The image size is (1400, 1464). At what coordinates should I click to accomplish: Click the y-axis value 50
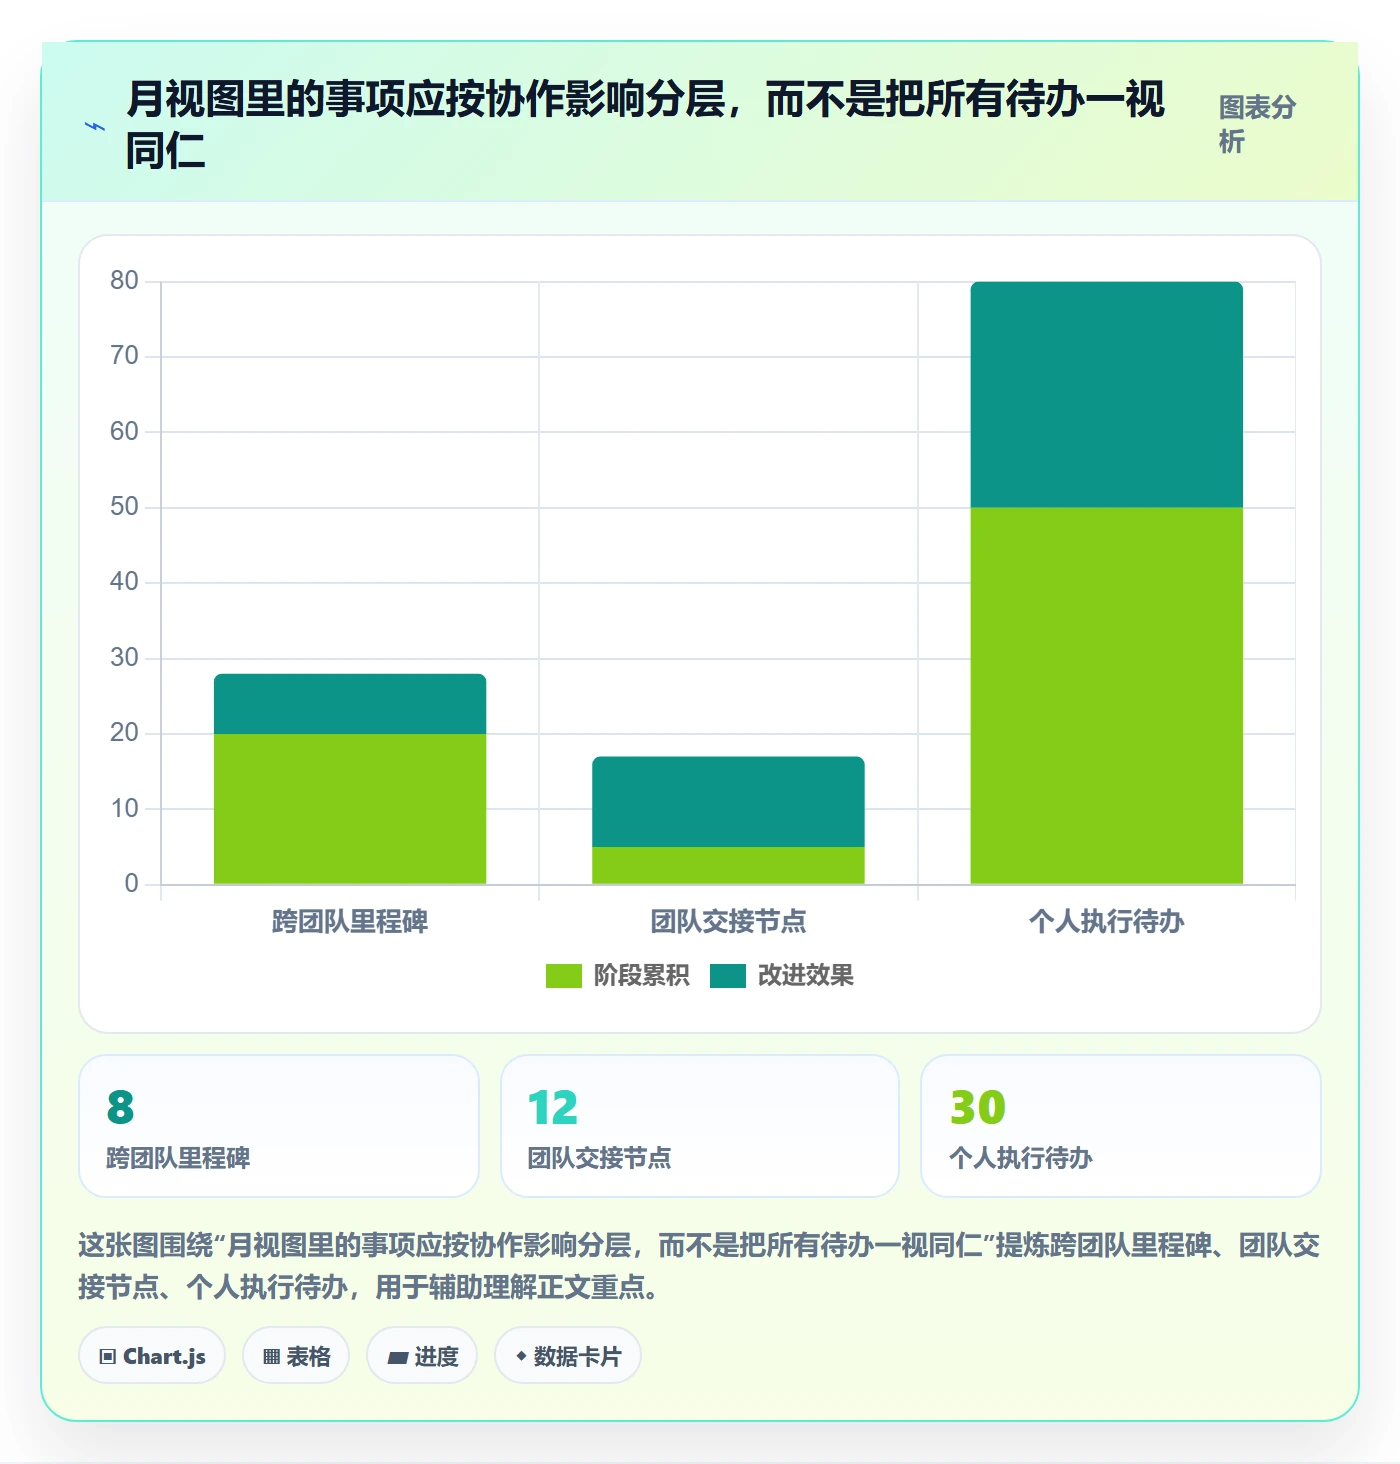(x=125, y=506)
